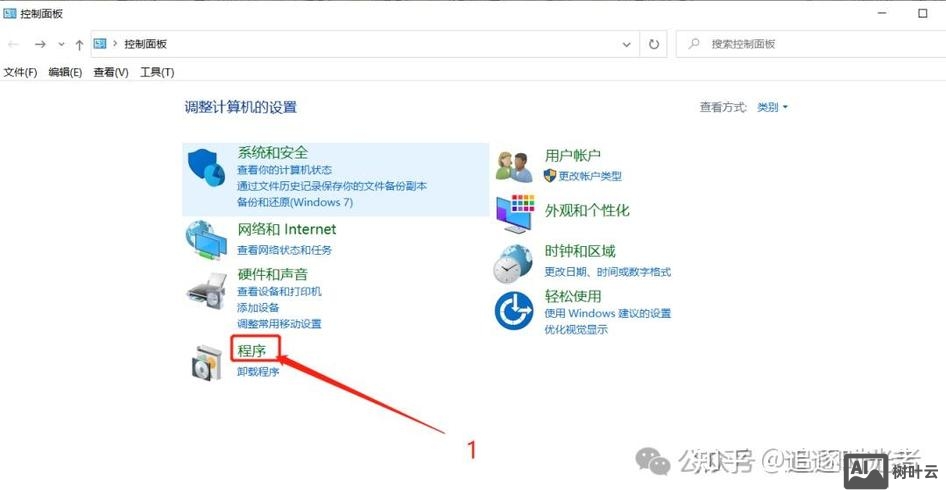Click 优化视觉显示 link
The image size is (946, 500).
576,329
